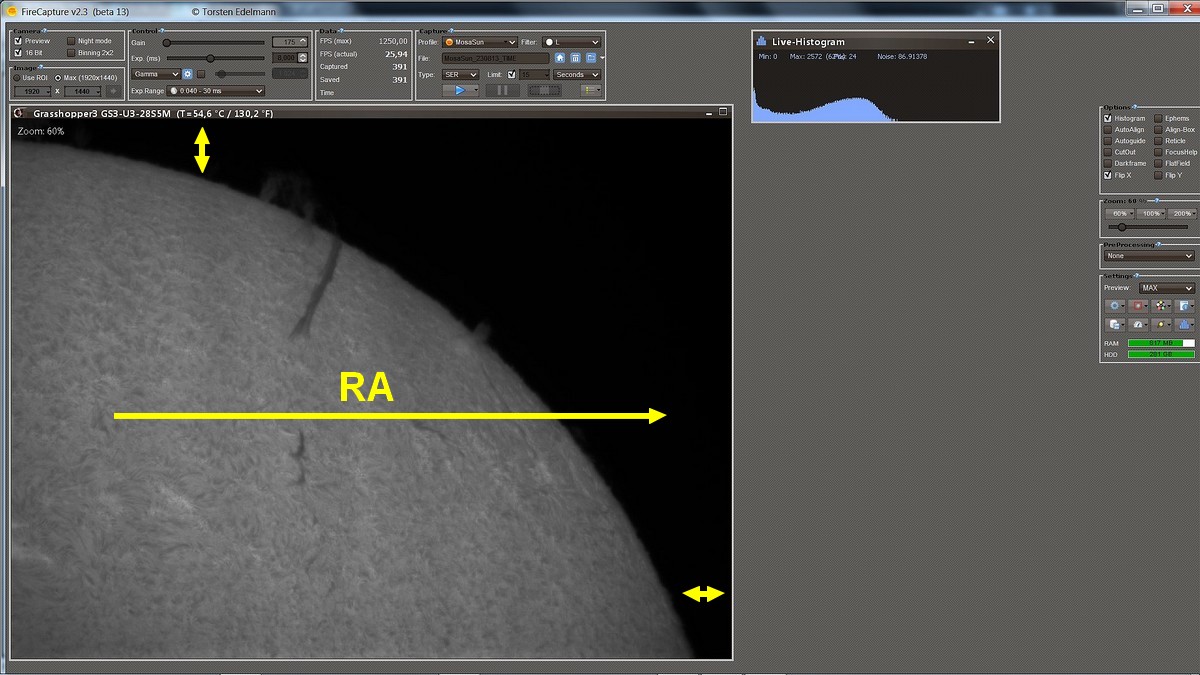1200x675 pixels.
Task: Enable the Darkframe checkbox
Action: [x=1108, y=163]
